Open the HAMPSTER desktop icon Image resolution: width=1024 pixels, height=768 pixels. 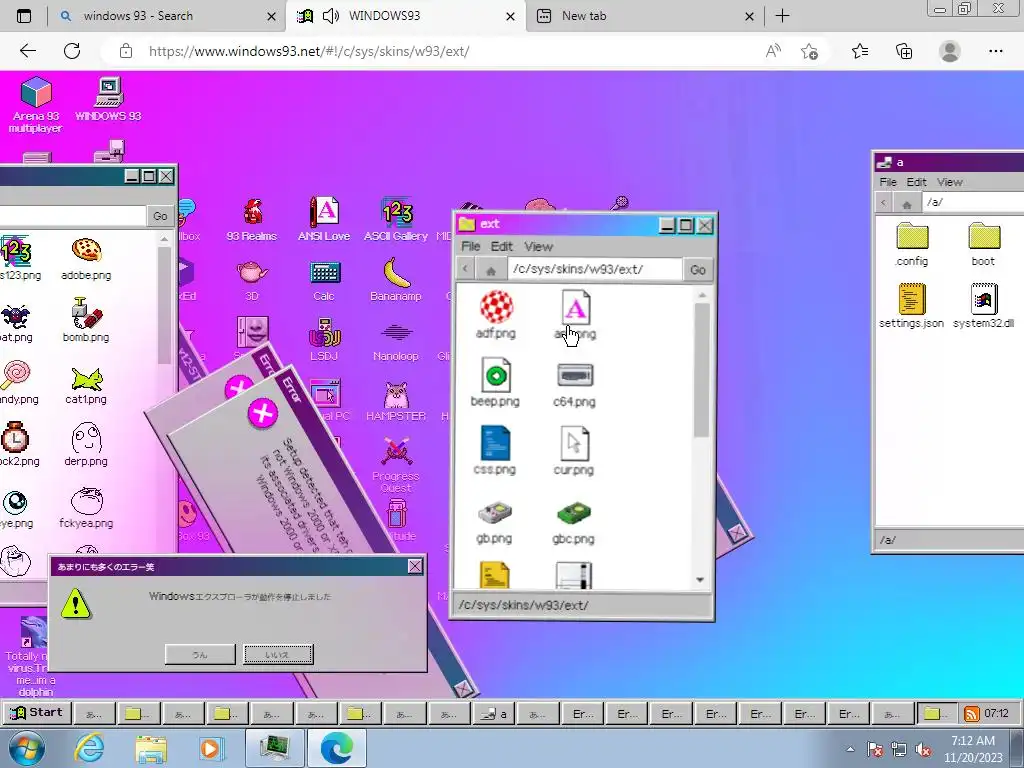(396, 401)
